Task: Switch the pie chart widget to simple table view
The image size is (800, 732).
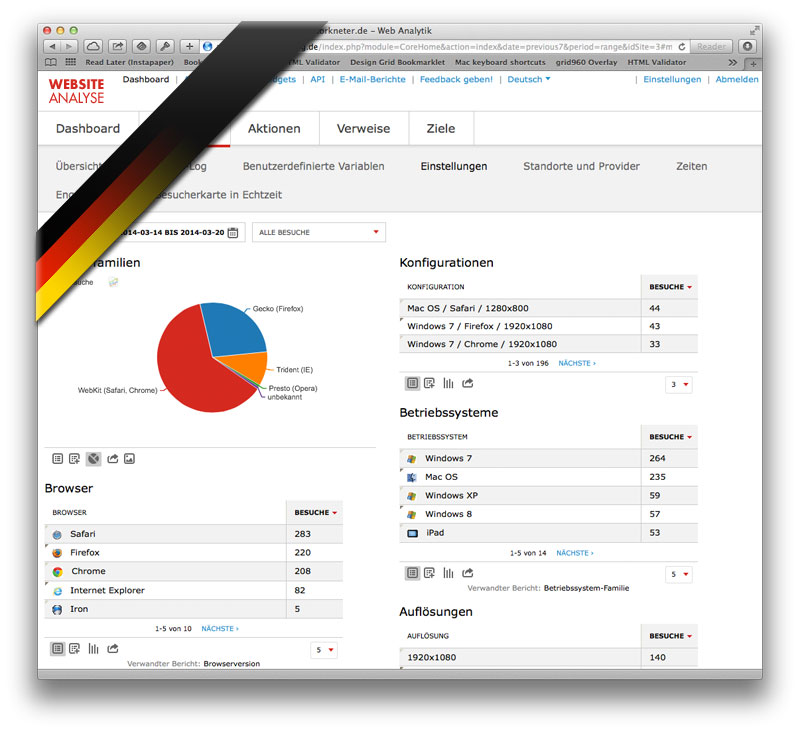Action: (x=58, y=459)
